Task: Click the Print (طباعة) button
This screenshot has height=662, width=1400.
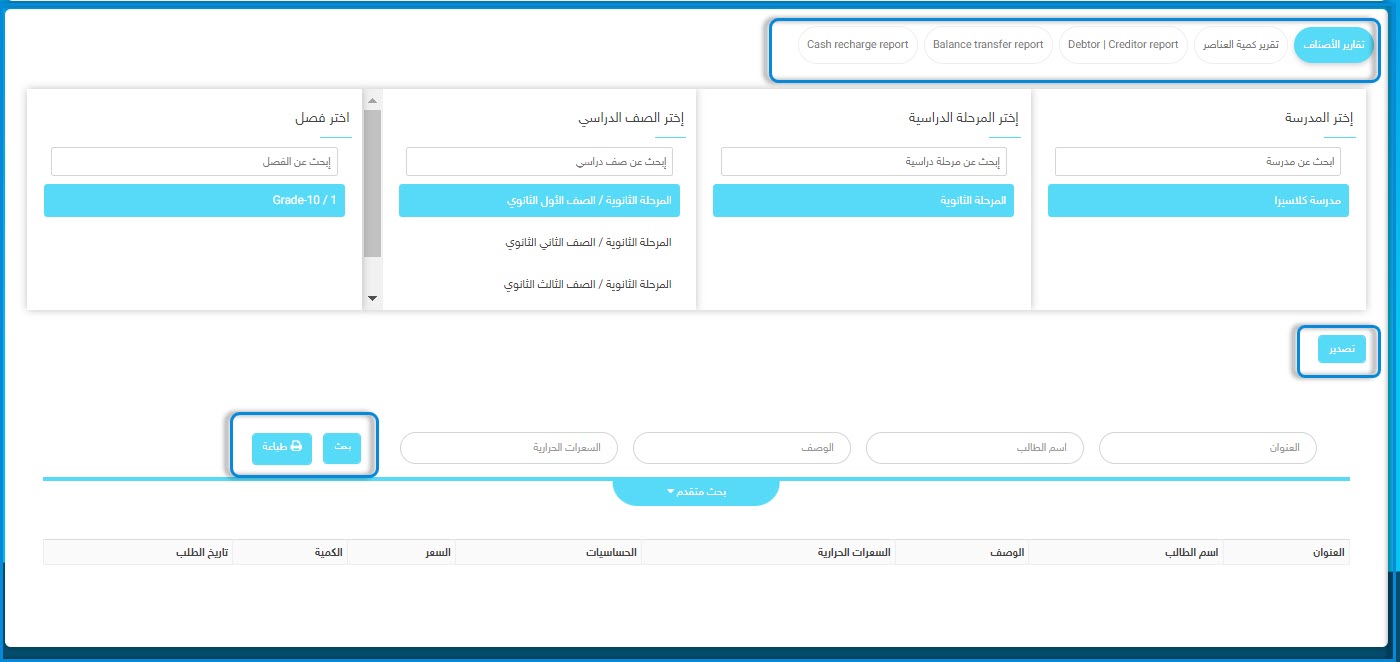Action: tap(282, 448)
